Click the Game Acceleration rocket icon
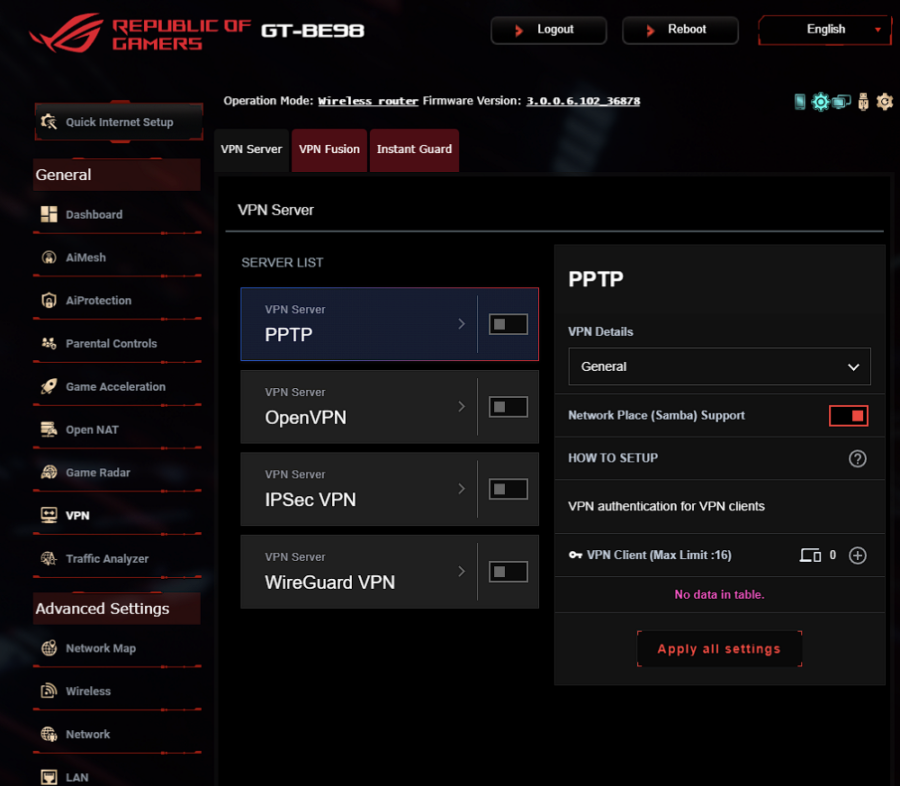This screenshot has width=900, height=786. point(49,386)
